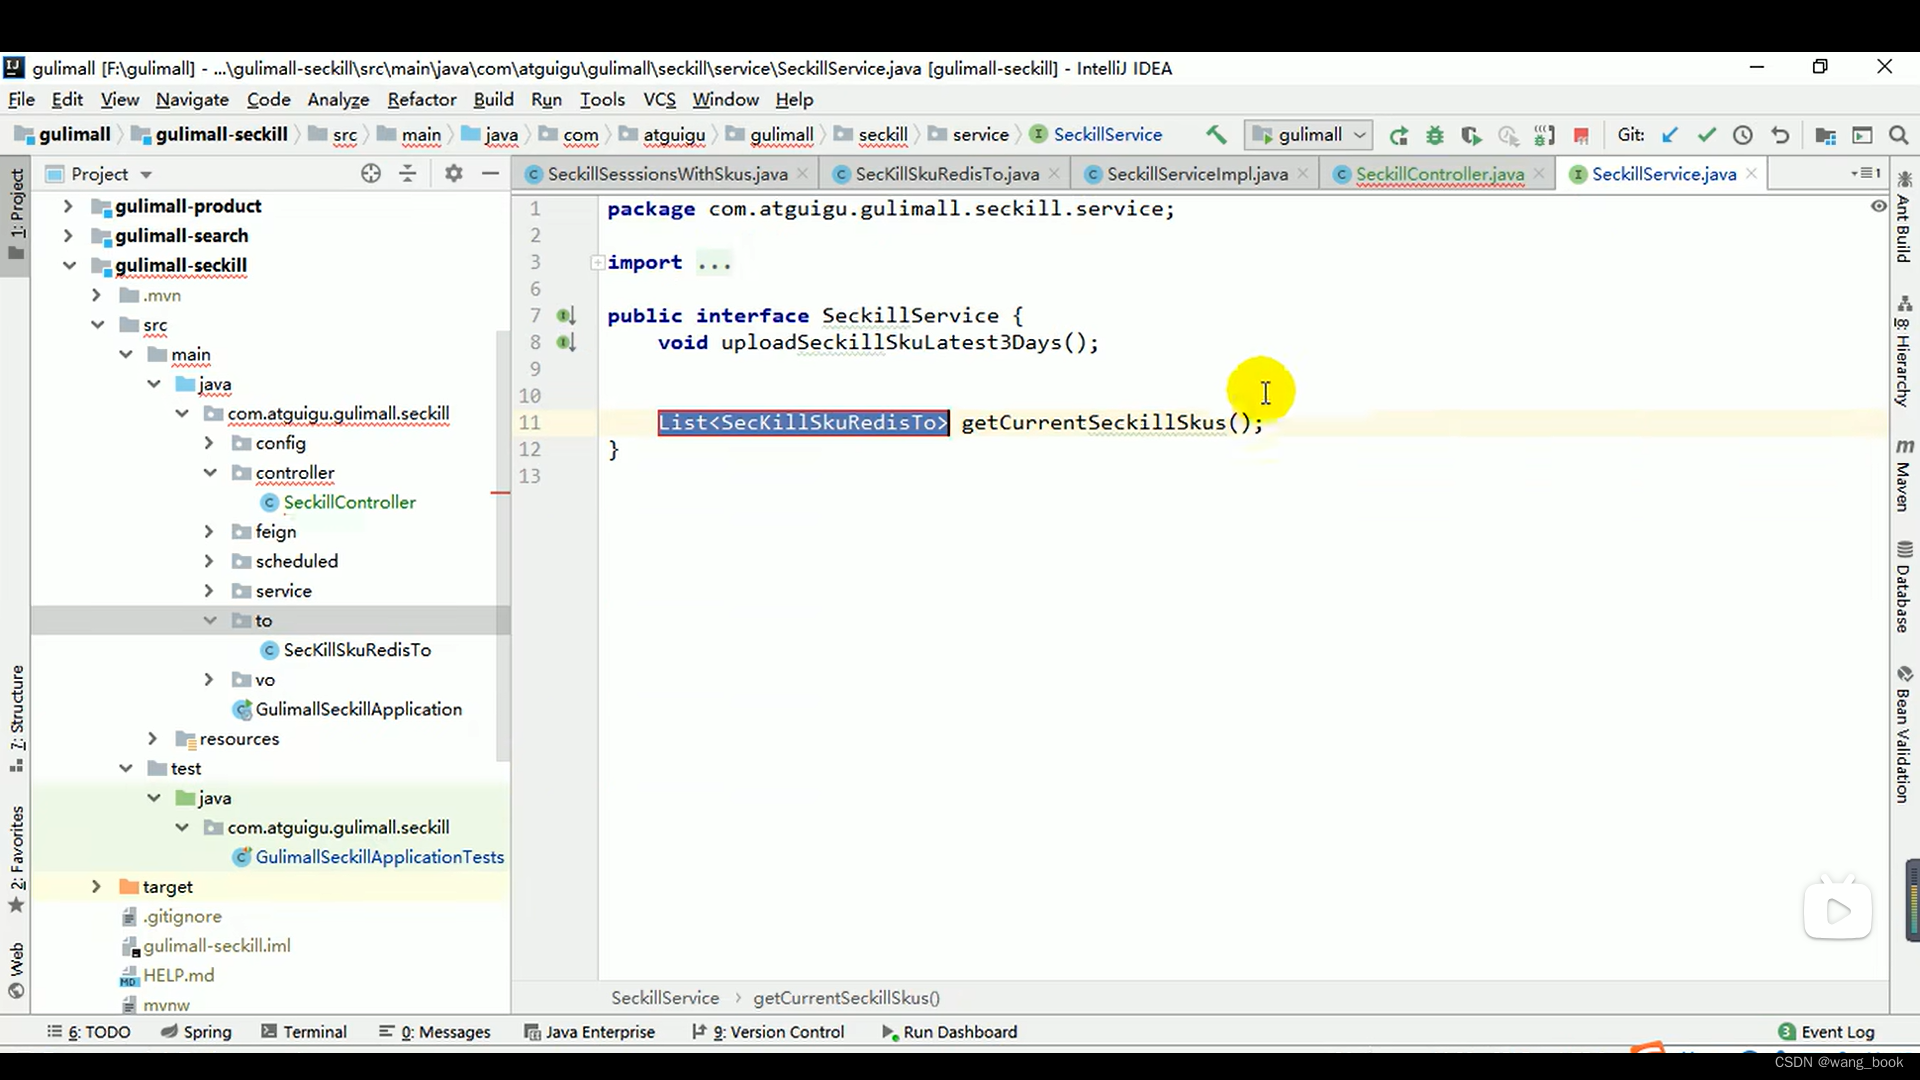Click the Git Commit checkmark icon
This screenshot has width=1920, height=1080.
pos(1706,135)
